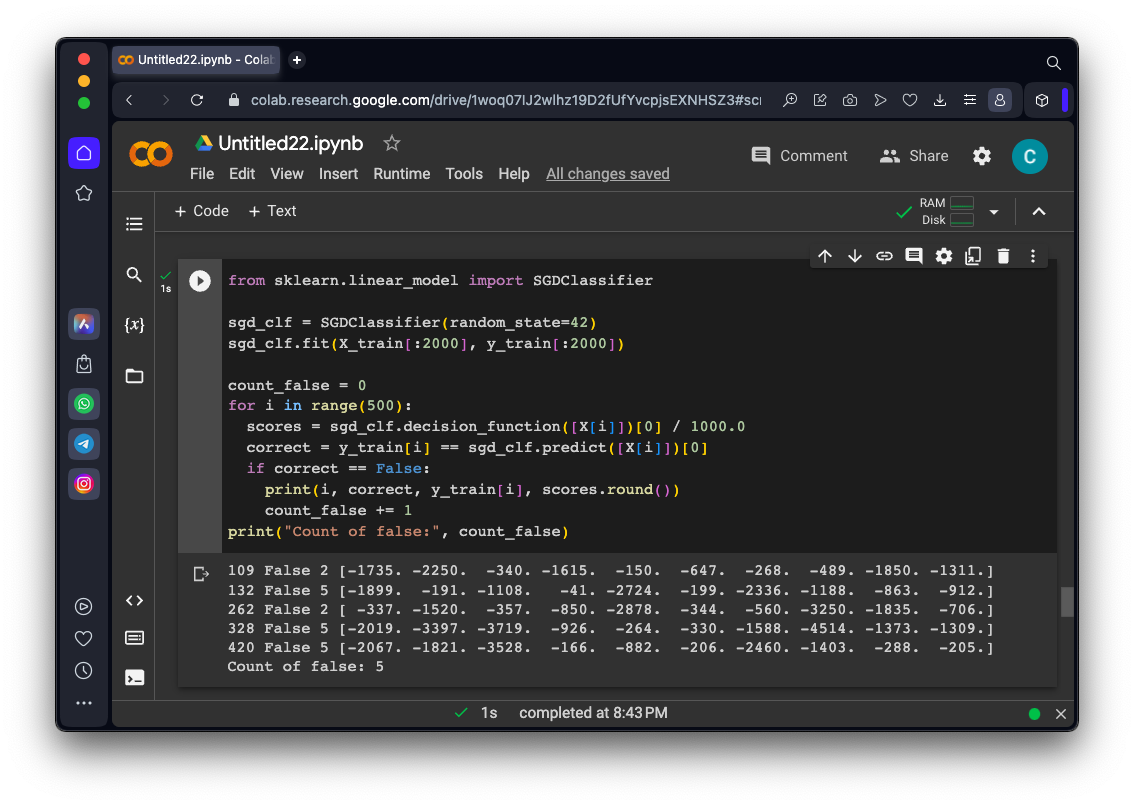Image resolution: width=1134 pixels, height=805 pixels.
Task: Open the Runtime menu
Action: pyautogui.click(x=401, y=174)
